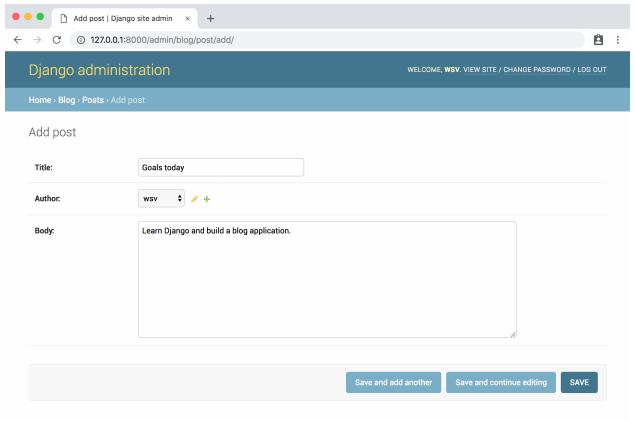Open the browser three-dot menu

[x=618, y=39]
